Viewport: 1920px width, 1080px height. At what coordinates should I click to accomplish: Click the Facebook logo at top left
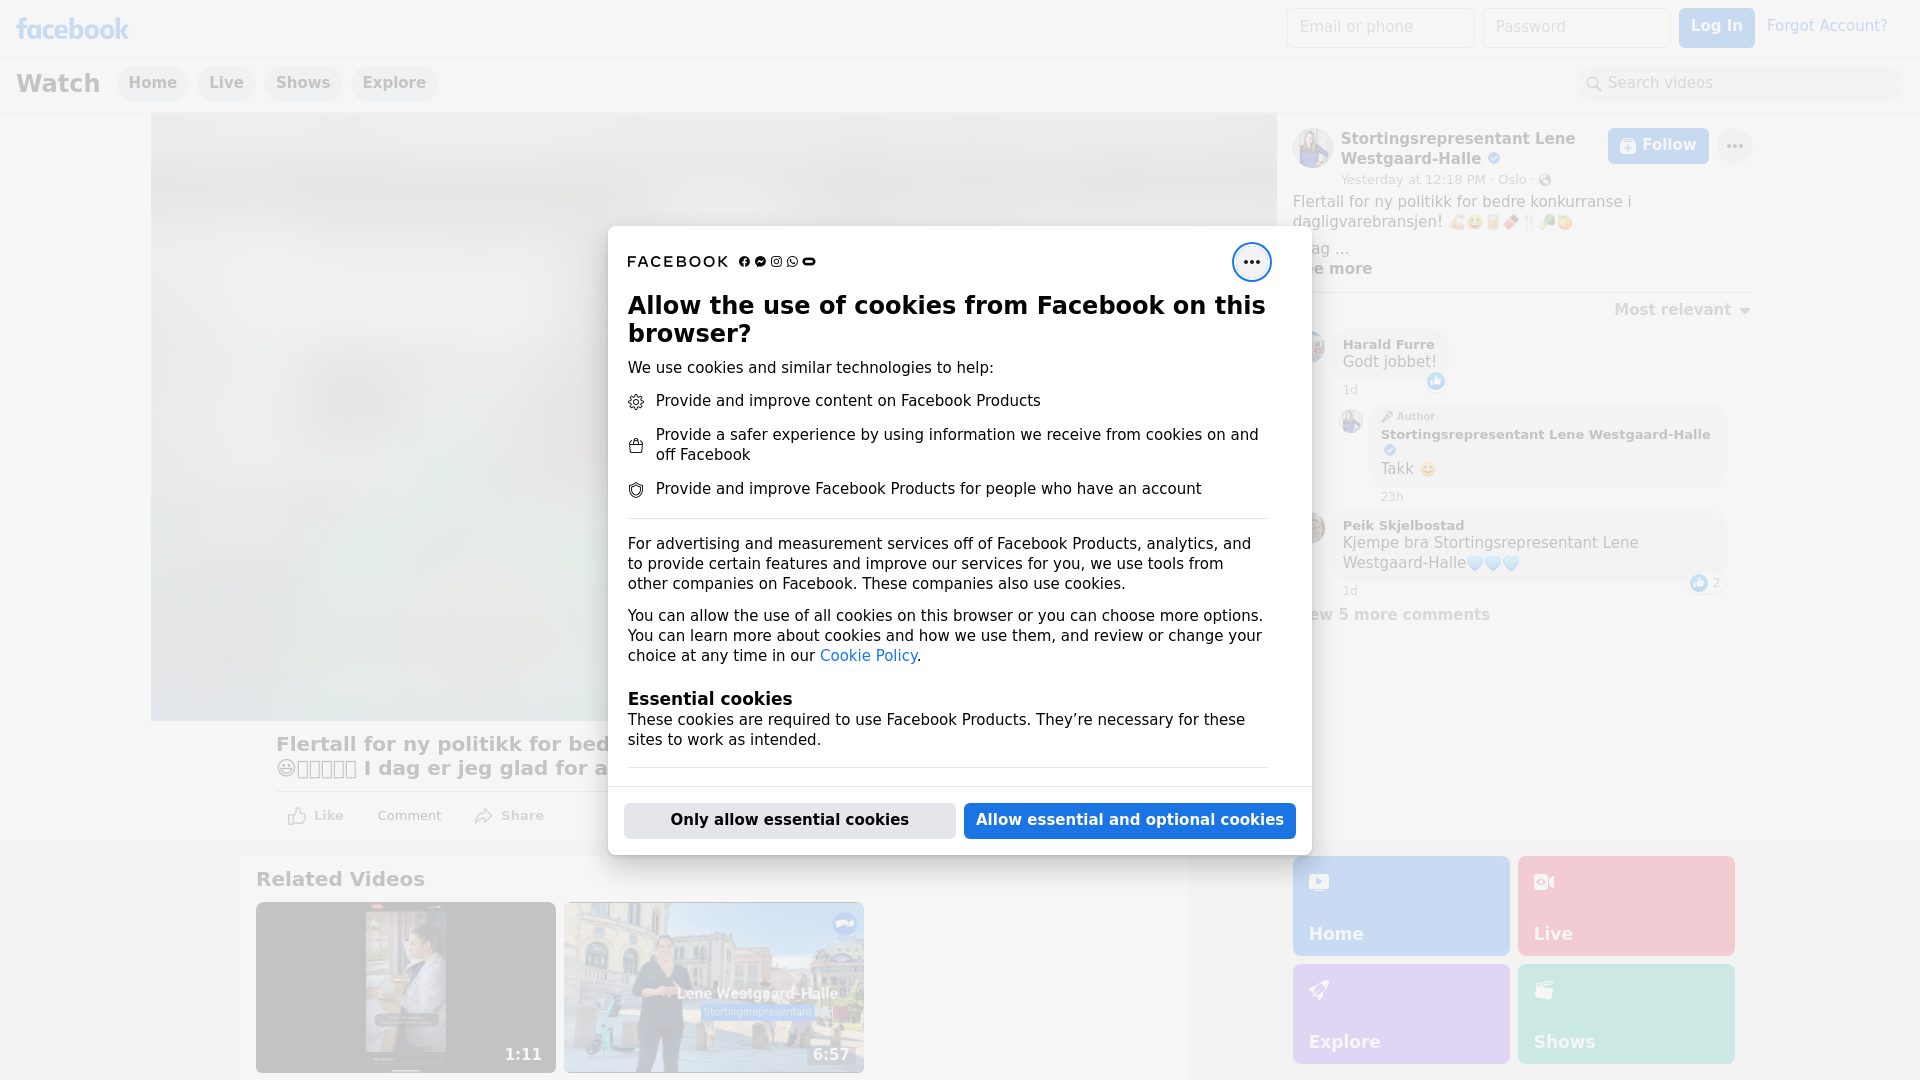(72, 28)
